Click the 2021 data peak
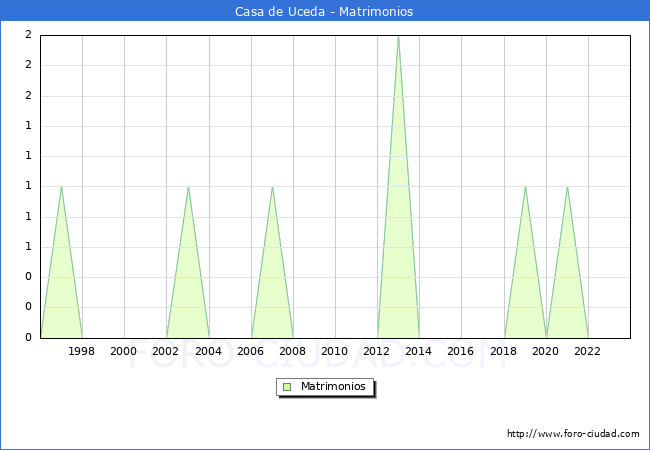This screenshot has height=450, width=650. tap(567, 187)
